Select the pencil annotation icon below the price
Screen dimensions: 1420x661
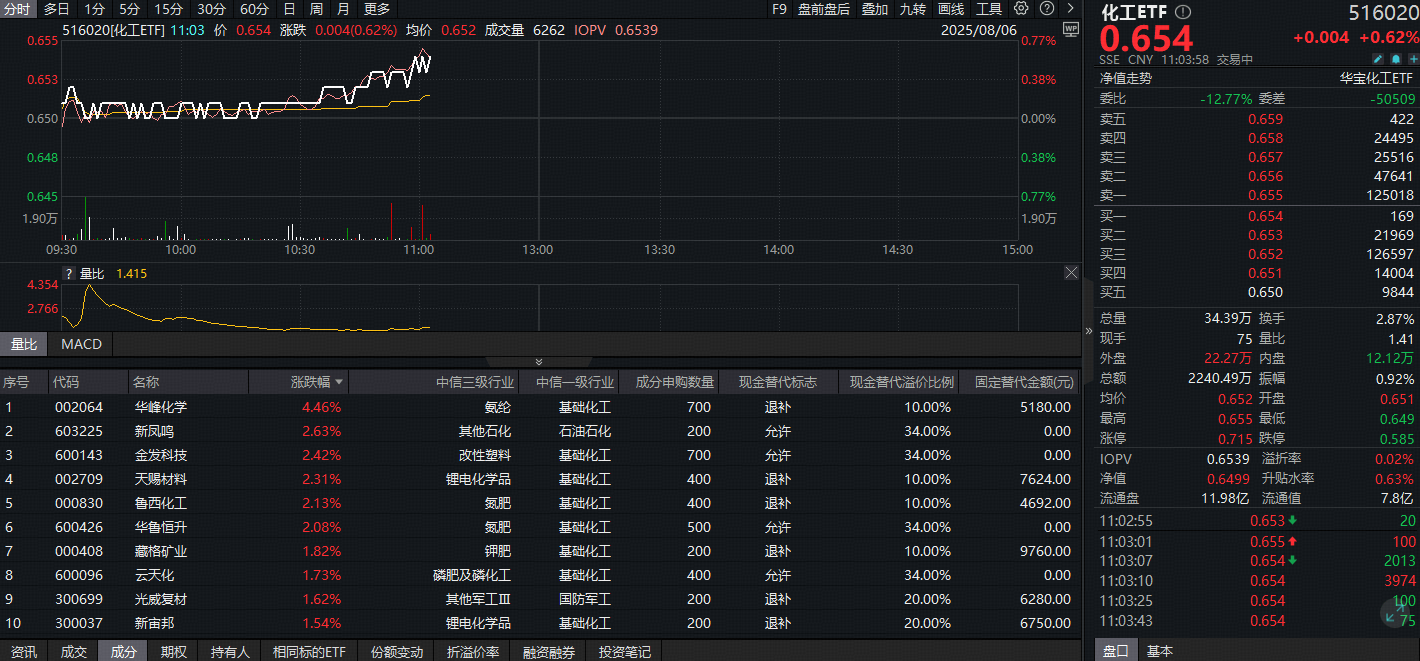(x=1378, y=59)
